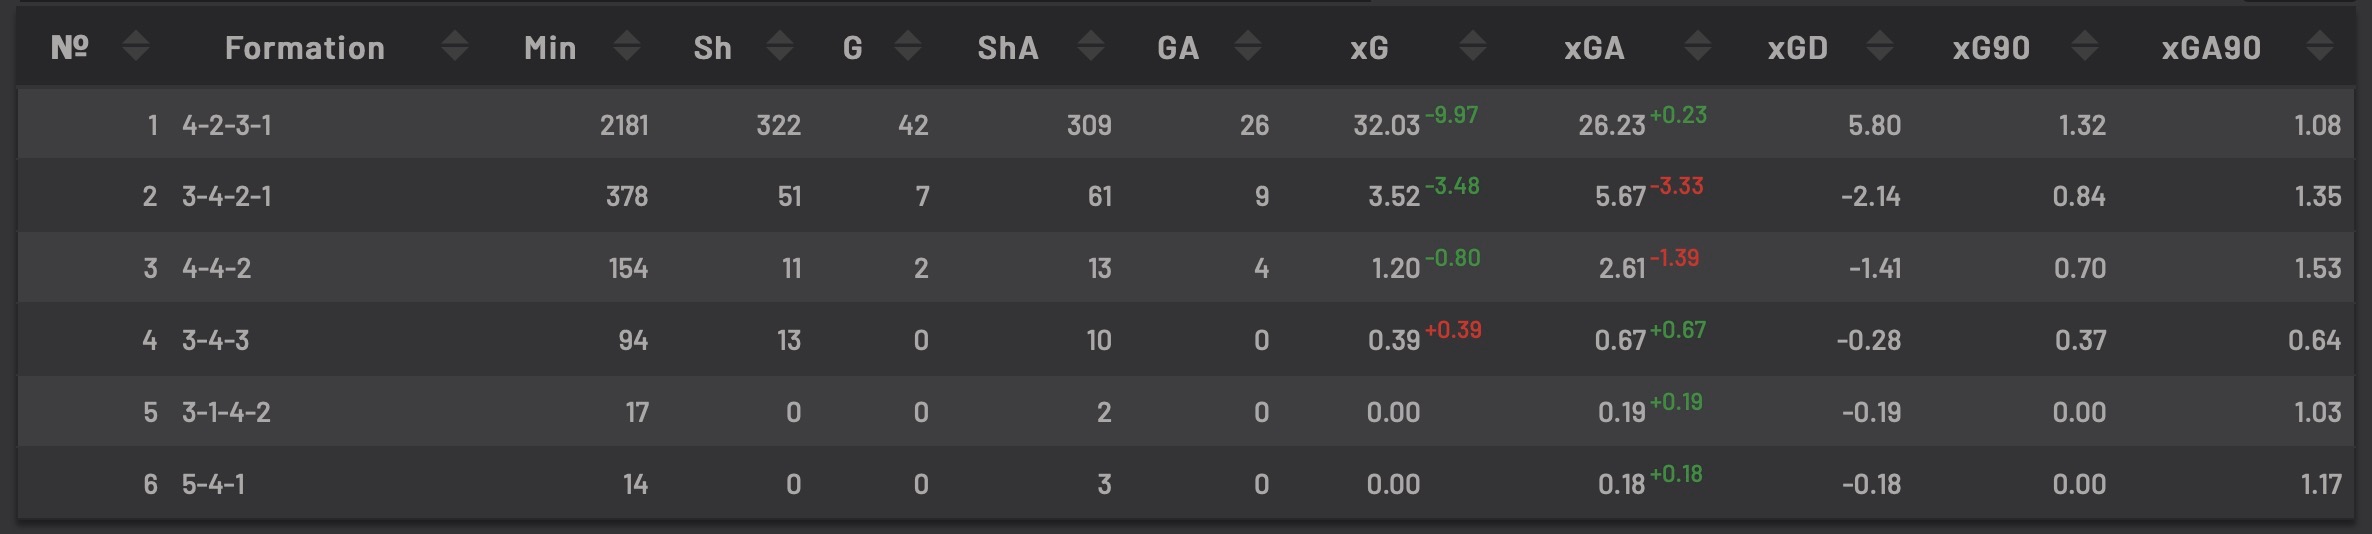Select the 5-4-1 formation row
2372x534 pixels.
[214, 484]
